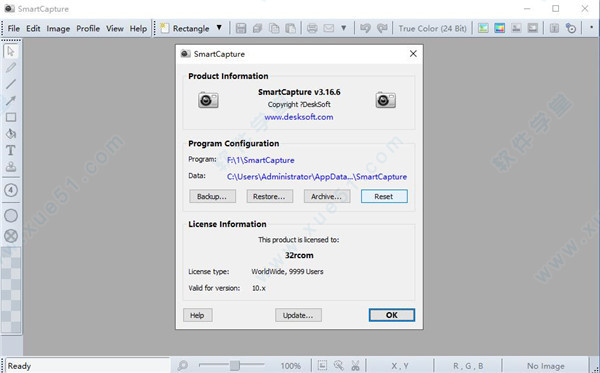Select the straight Line drawing tool

[11, 84]
